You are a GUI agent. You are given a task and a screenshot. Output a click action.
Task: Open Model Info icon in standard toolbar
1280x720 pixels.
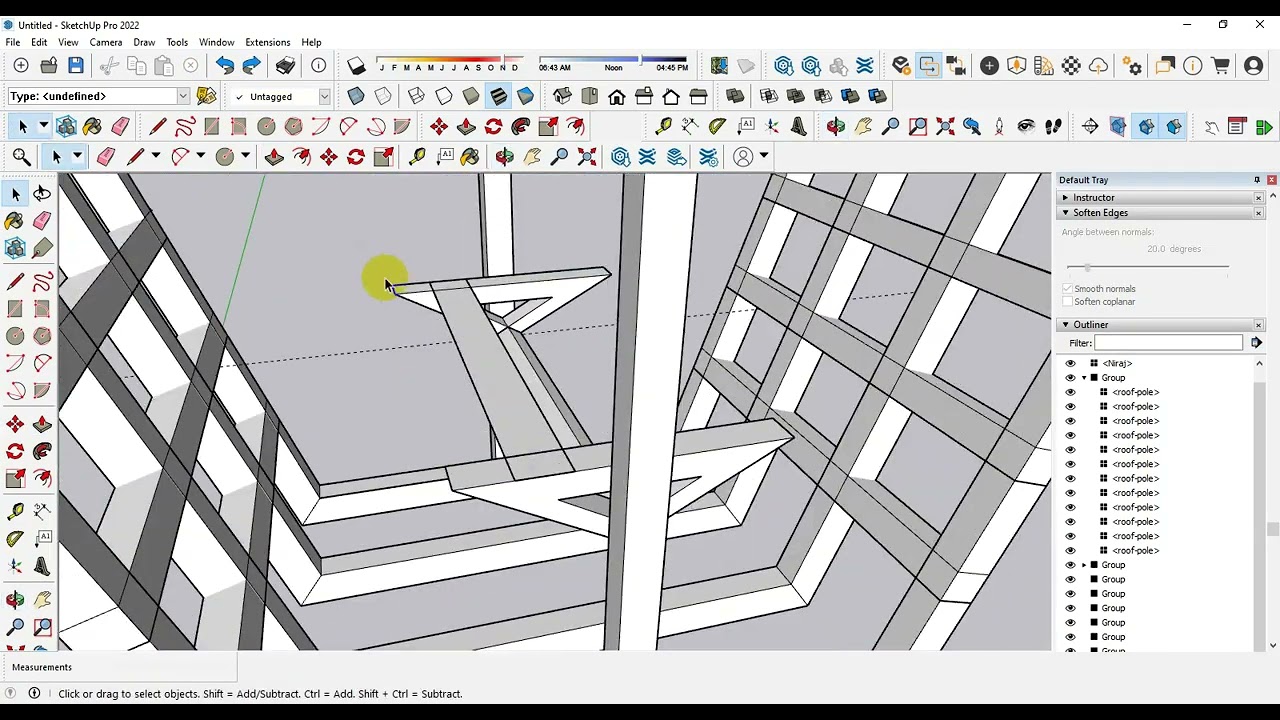click(319, 66)
